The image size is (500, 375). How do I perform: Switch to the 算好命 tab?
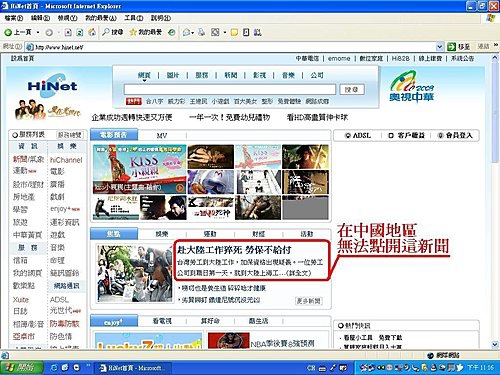[x=210, y=321]
